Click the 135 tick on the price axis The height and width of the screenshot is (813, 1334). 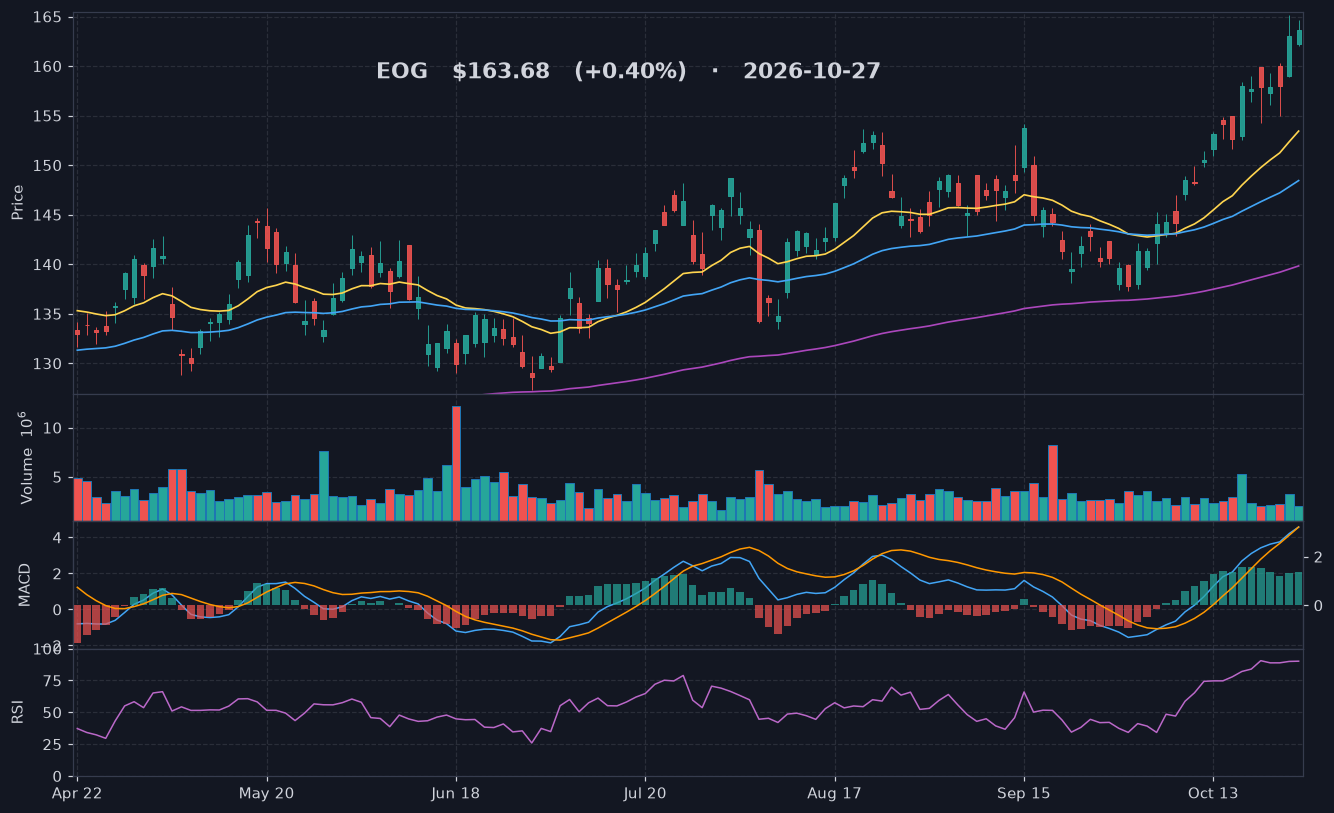[48, 315]
